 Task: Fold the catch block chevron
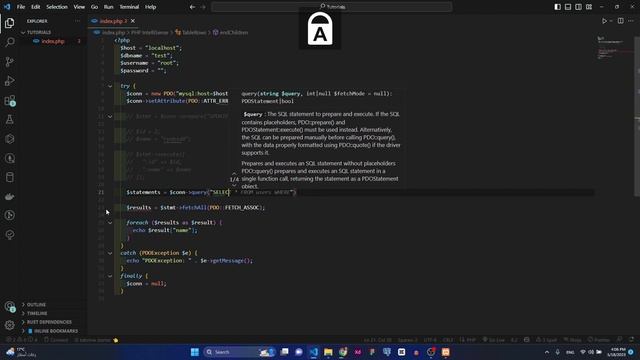pyautogui.click(x=110, y=253)
